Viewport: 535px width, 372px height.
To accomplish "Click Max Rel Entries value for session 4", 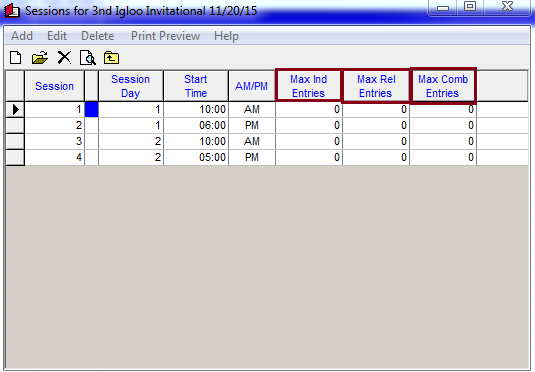I will coord(376,157).
